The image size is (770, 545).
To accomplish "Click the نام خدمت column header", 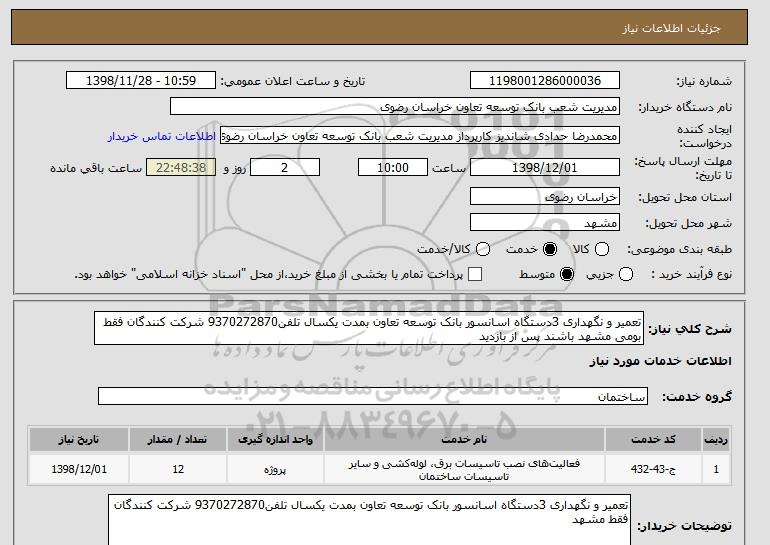I will (x=464, y=439).
